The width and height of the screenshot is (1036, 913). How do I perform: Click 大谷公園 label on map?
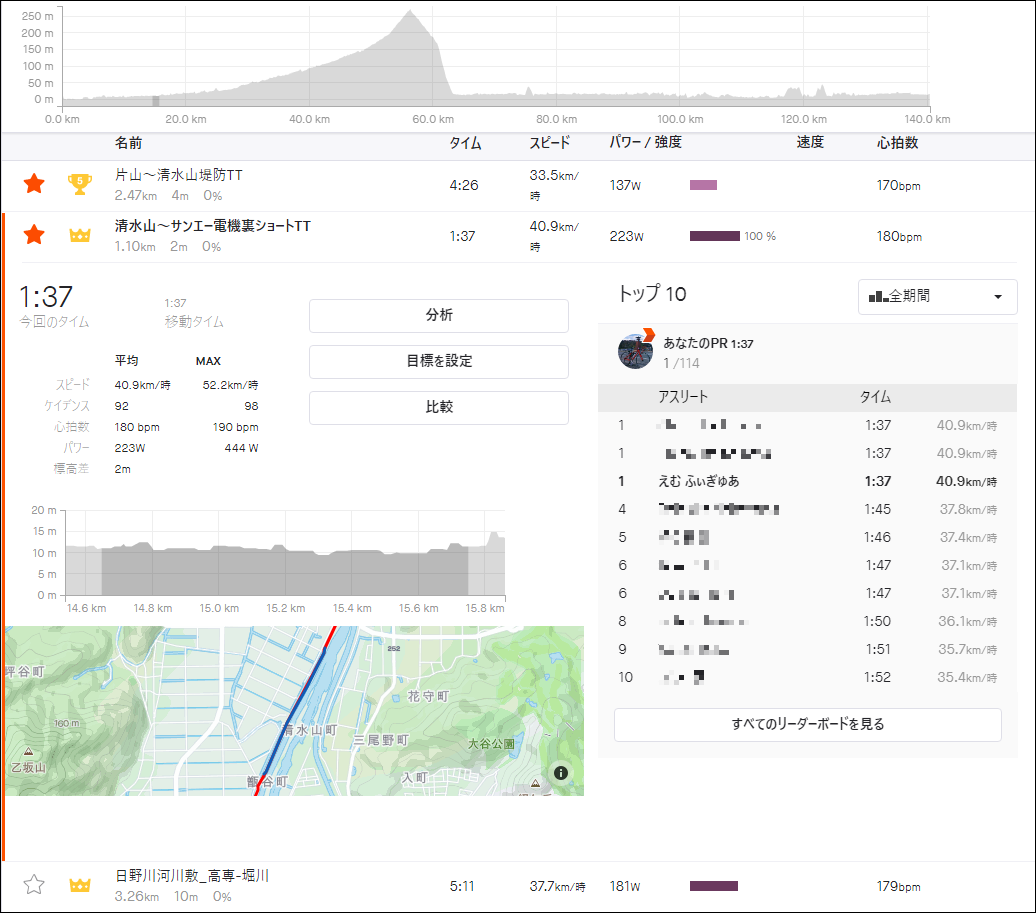pos(491,743)
